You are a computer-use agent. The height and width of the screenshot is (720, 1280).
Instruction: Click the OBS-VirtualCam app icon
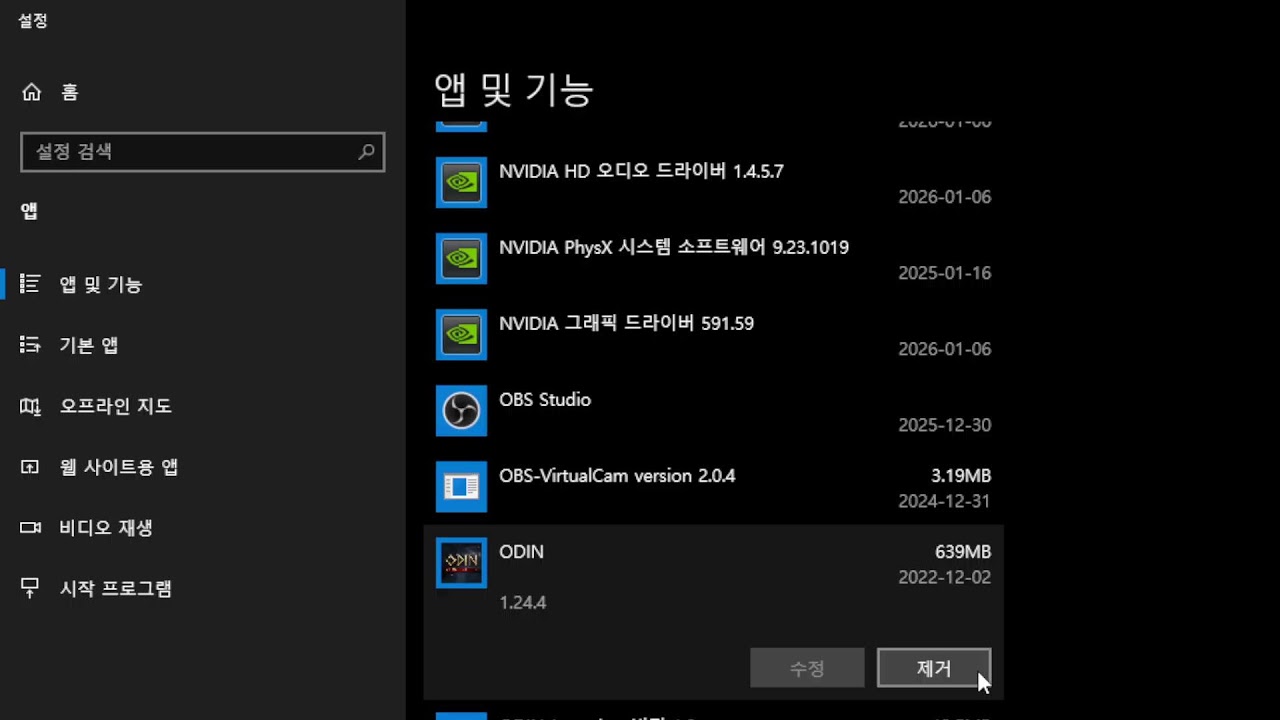461,486
